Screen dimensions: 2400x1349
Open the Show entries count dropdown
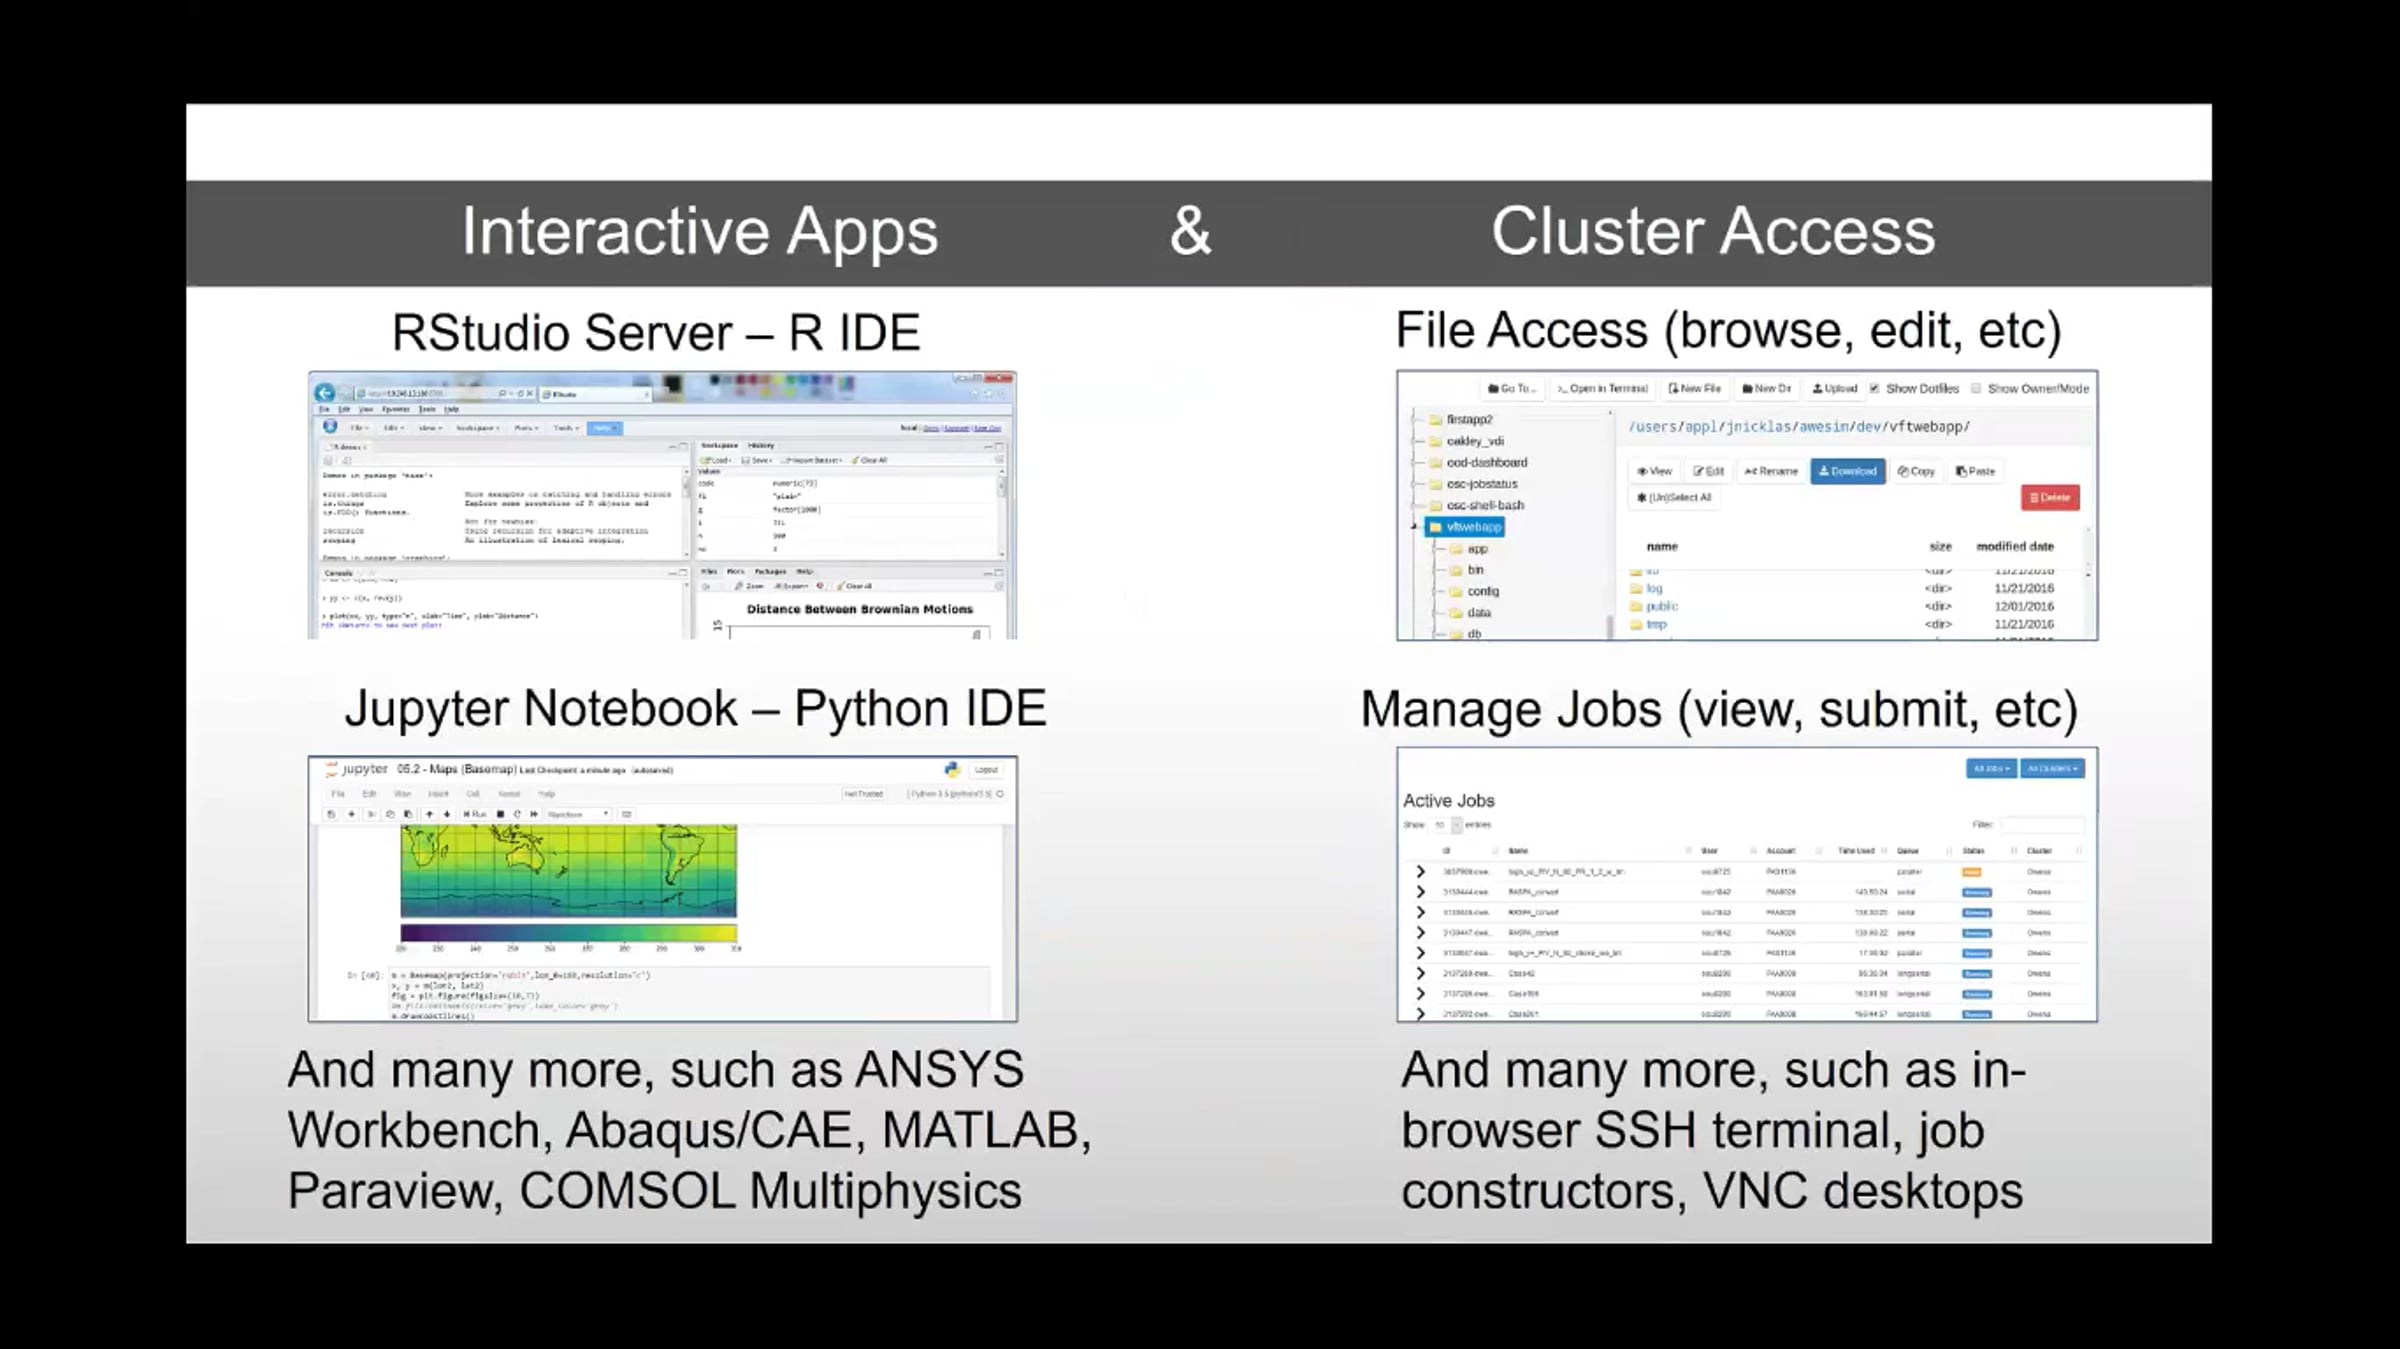pos(1446,825)
